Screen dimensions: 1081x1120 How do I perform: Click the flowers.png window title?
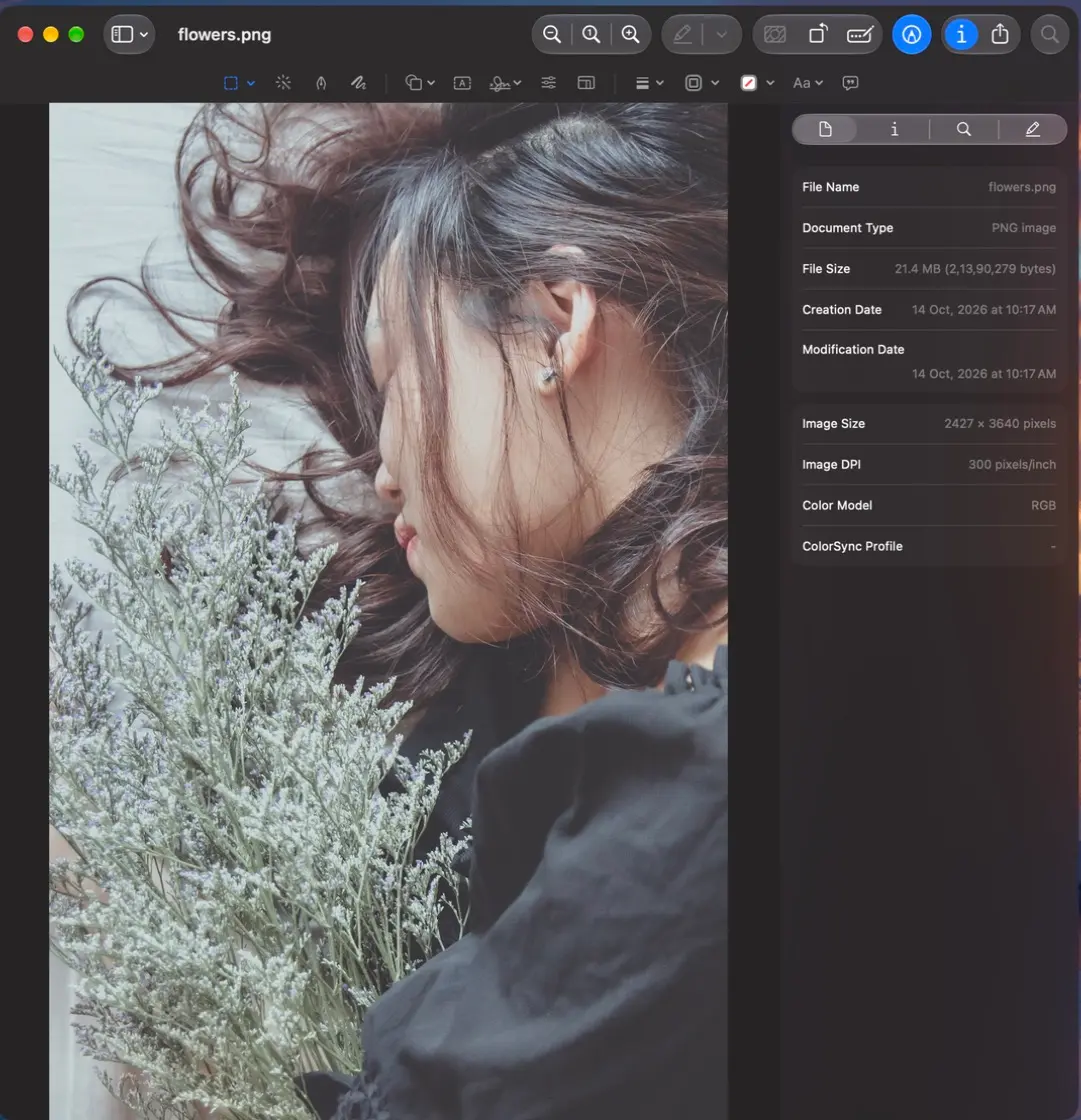224,34
